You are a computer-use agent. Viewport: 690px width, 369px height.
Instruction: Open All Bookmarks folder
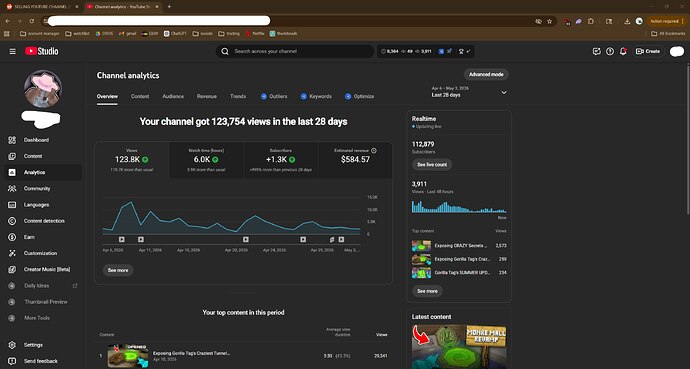(668, 33)
